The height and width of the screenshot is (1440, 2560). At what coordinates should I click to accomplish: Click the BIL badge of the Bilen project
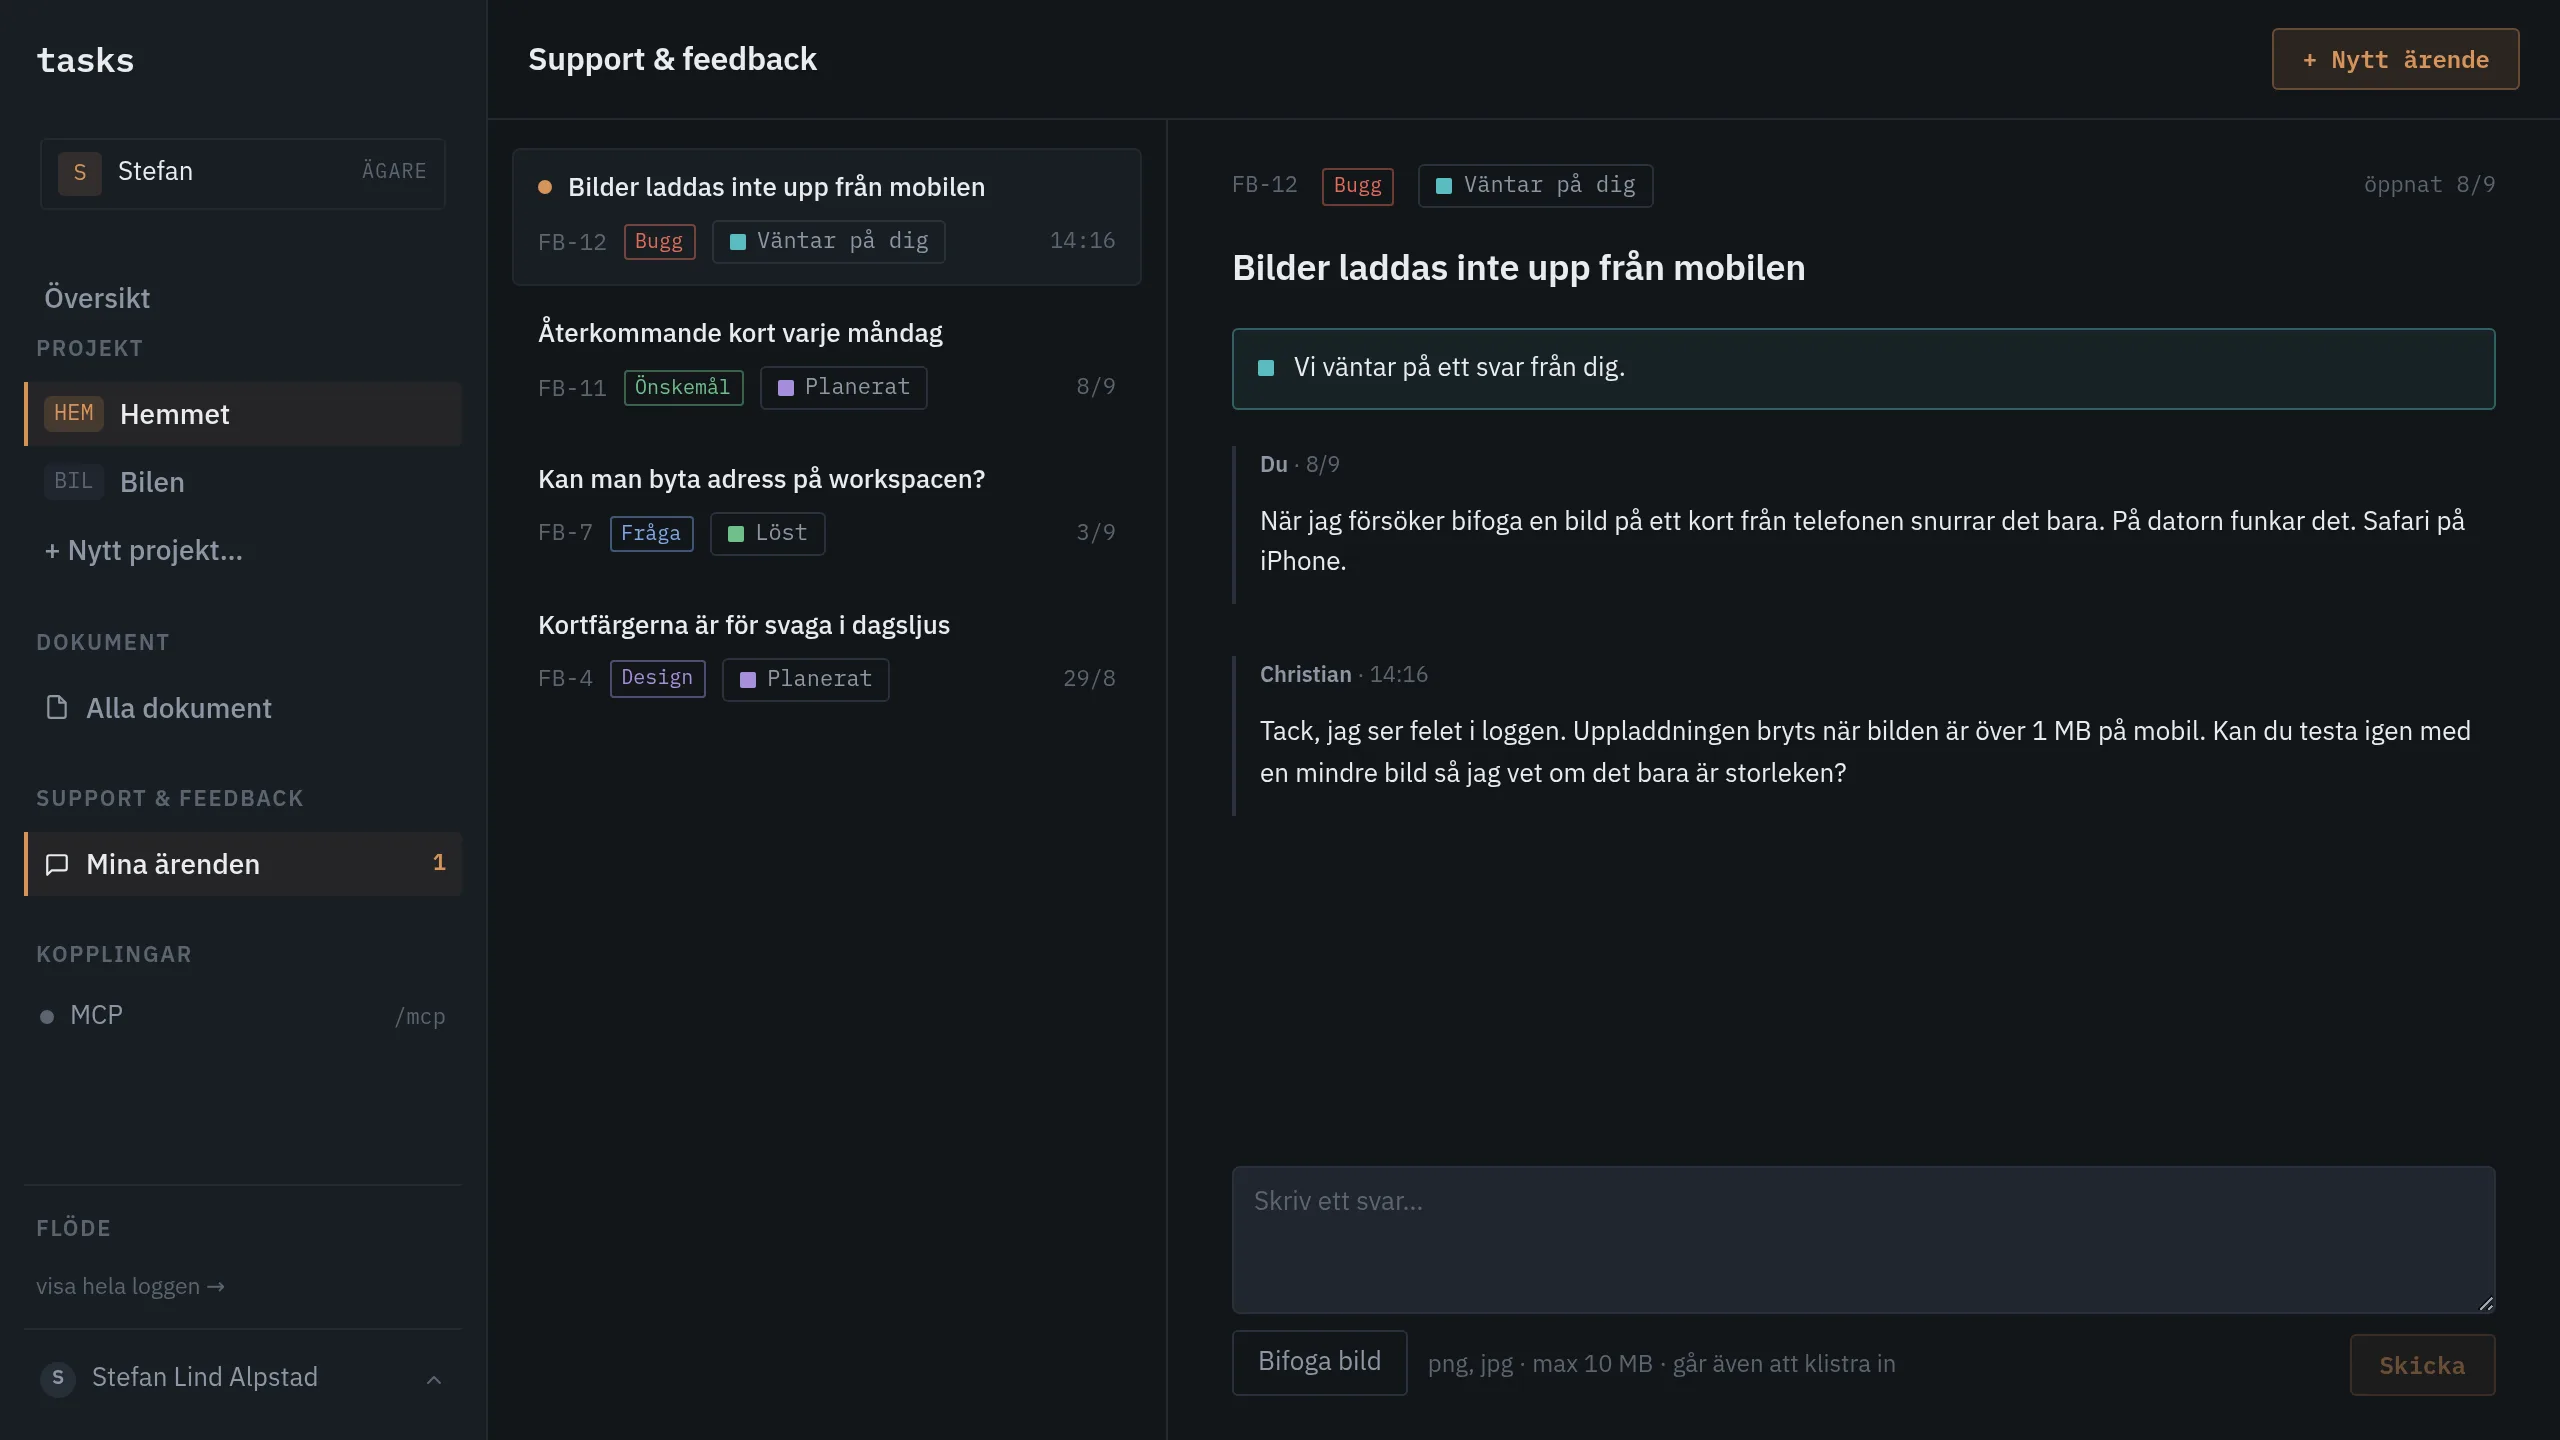(74, 481)
